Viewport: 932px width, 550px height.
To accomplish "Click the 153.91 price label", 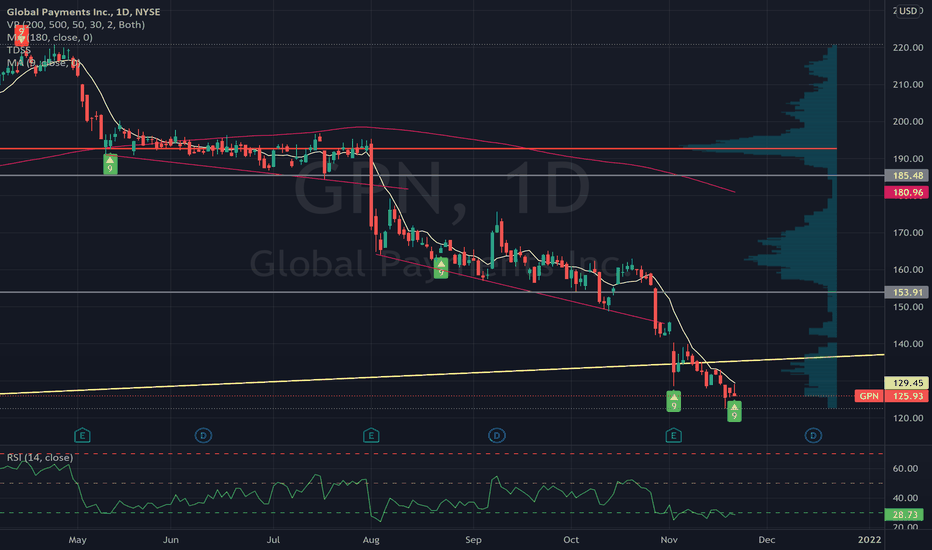I will coord(906,292).
